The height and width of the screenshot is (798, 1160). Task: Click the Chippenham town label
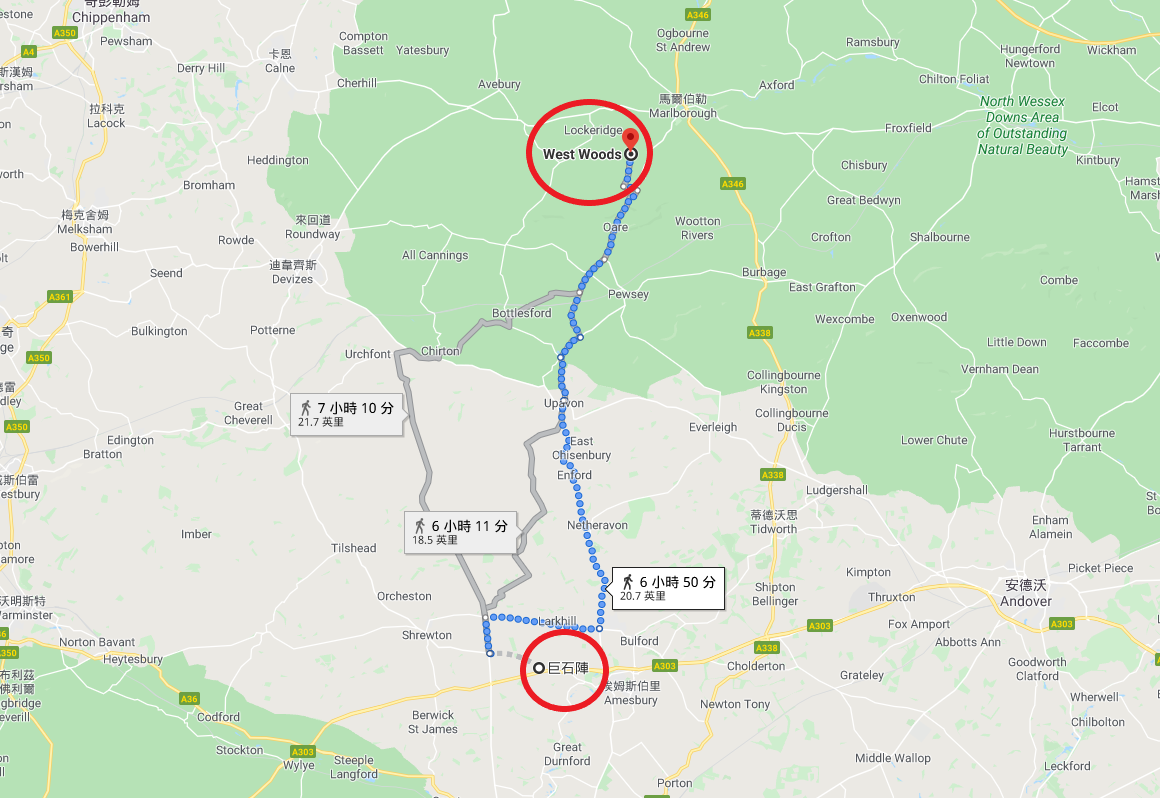tap(111, 17)
